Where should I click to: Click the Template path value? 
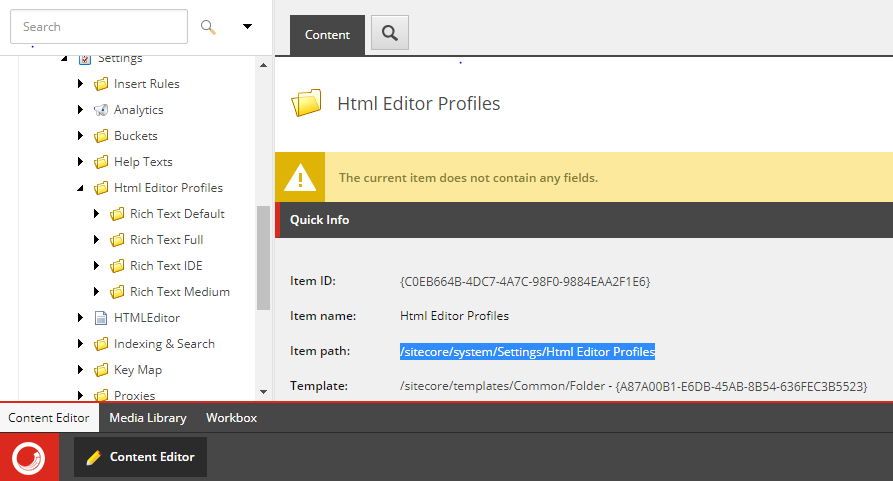coord(633,386)
